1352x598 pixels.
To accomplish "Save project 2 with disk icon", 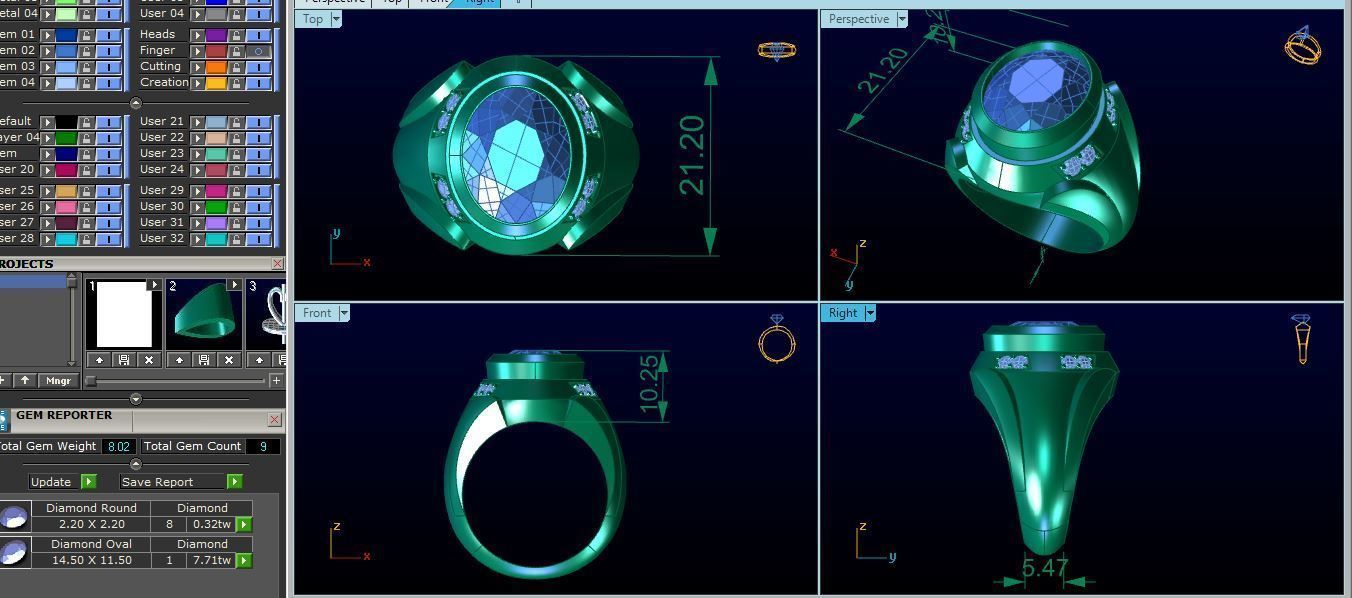I will click(204, 360).
